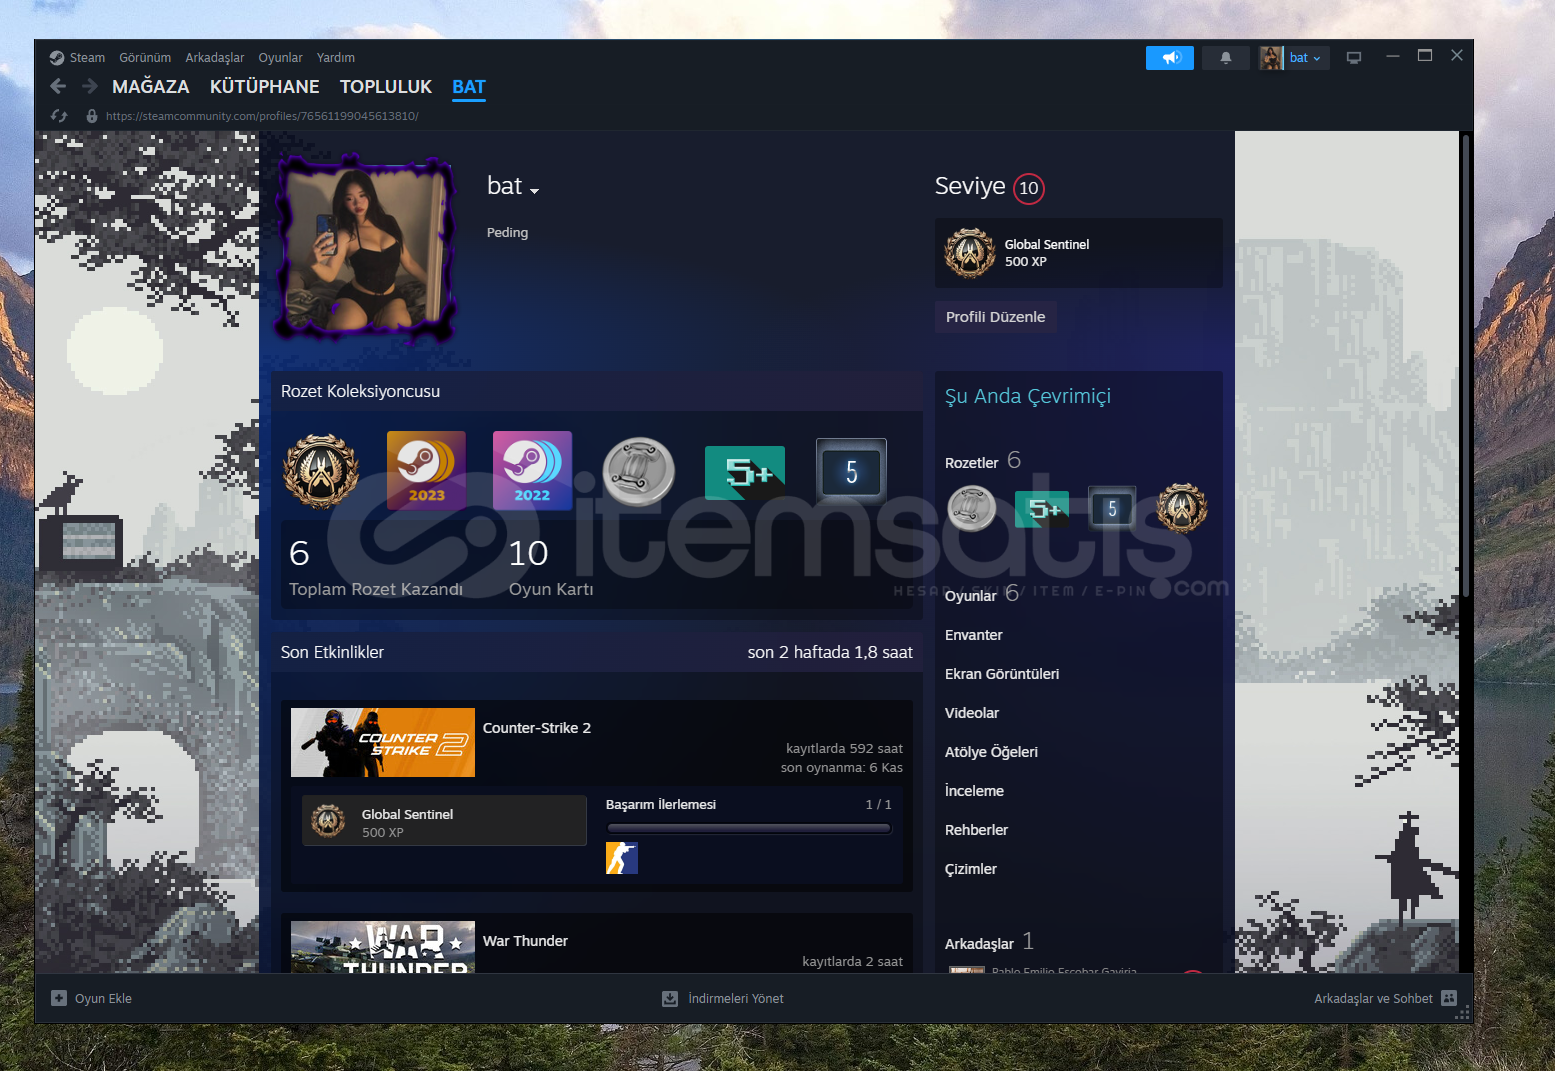Screen dimensions: 1555x1071
Task: Open the Steam menu
Action: [87, 58]
